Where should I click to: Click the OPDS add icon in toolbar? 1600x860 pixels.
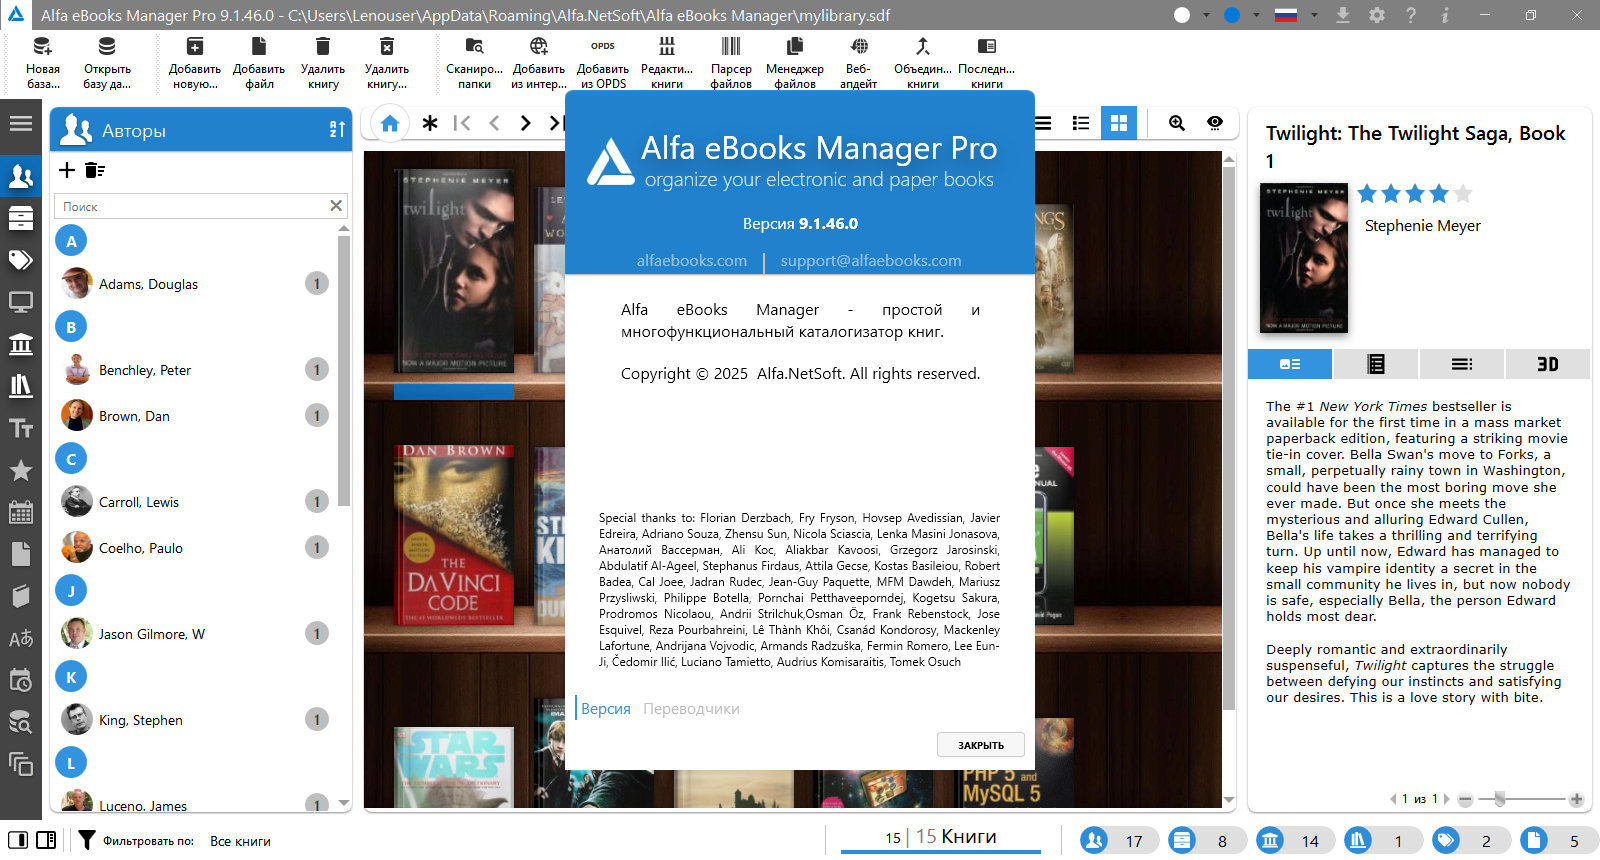point(603,62)
